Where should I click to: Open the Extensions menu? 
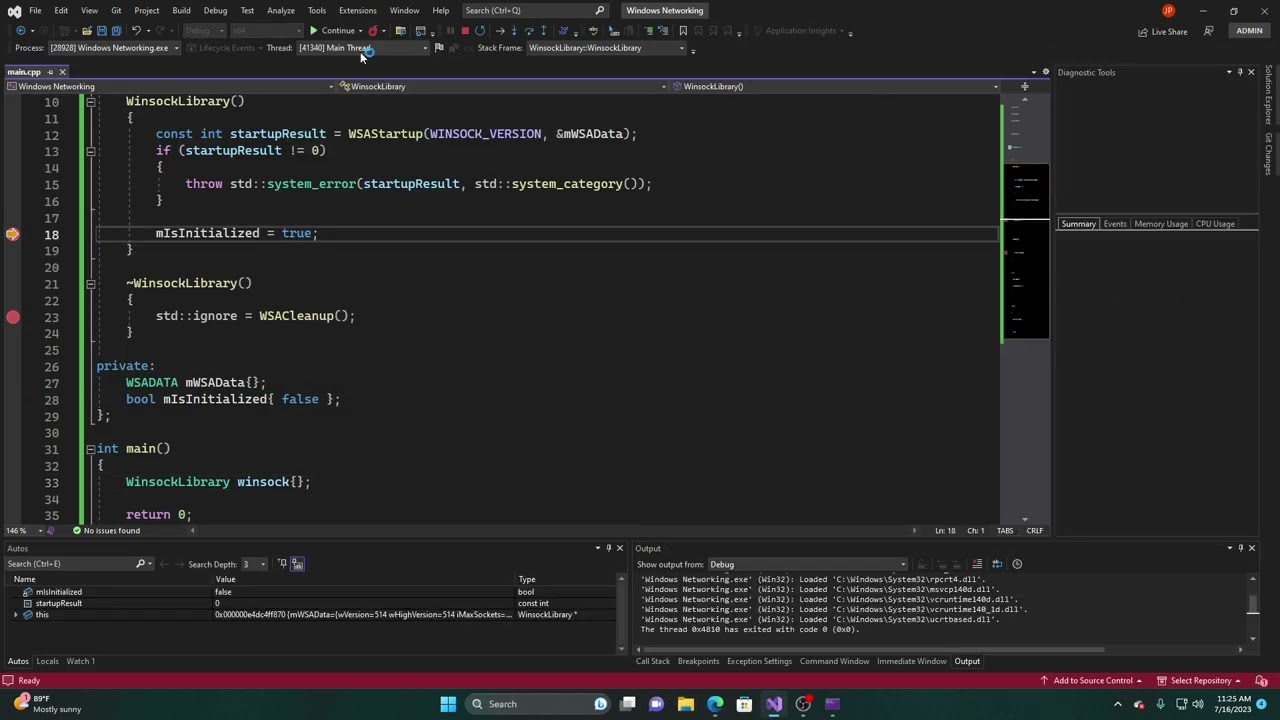(x=357, y=11)
